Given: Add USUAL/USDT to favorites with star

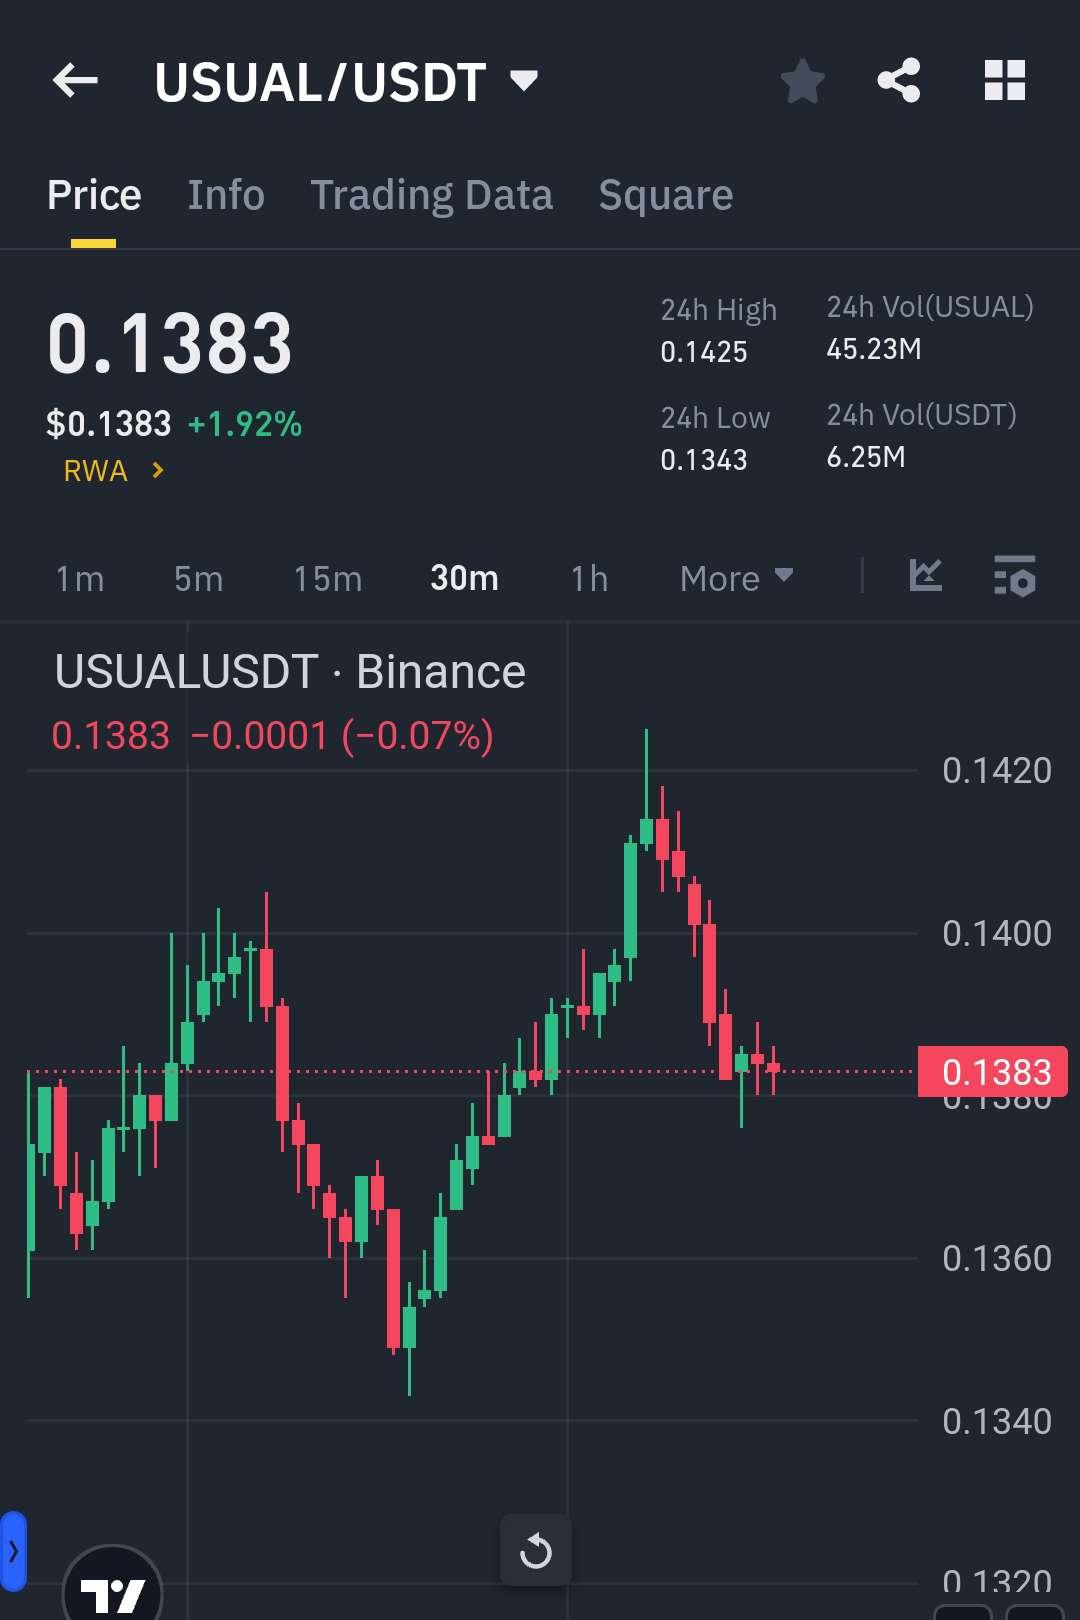Looking at the screenshot, I should (802, 81).
